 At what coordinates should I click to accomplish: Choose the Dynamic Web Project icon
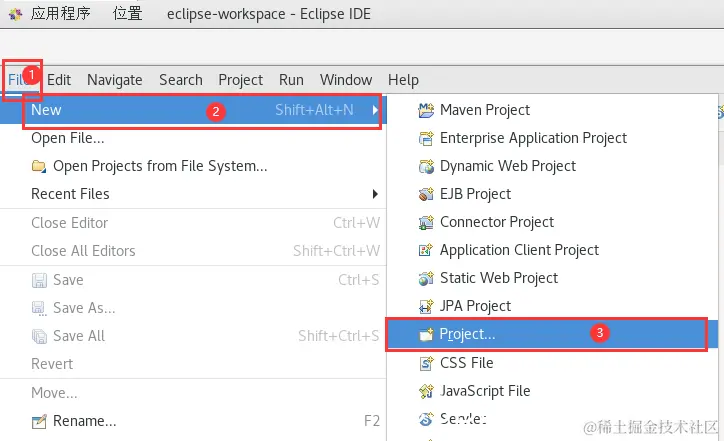(x=426, y=166)
